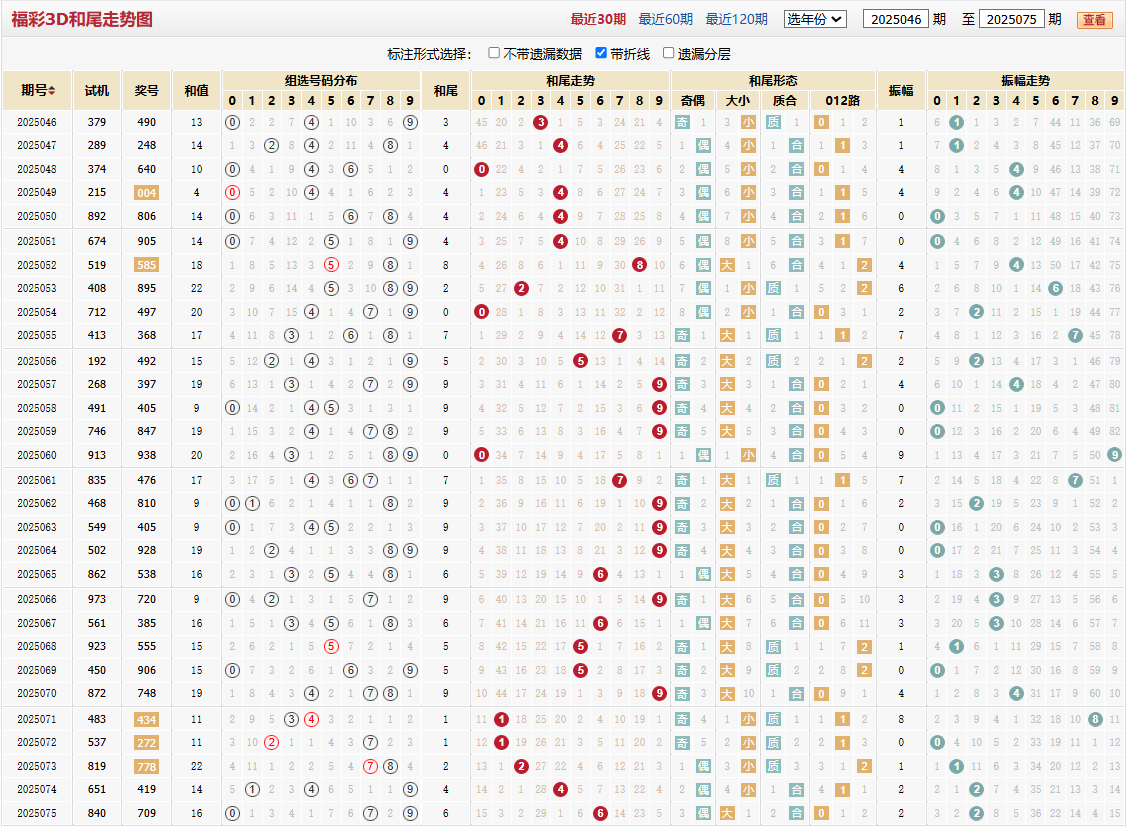Screen dimensions: 1126x827
Task: Click the 查看 button
Action: tap(1094, 19)
